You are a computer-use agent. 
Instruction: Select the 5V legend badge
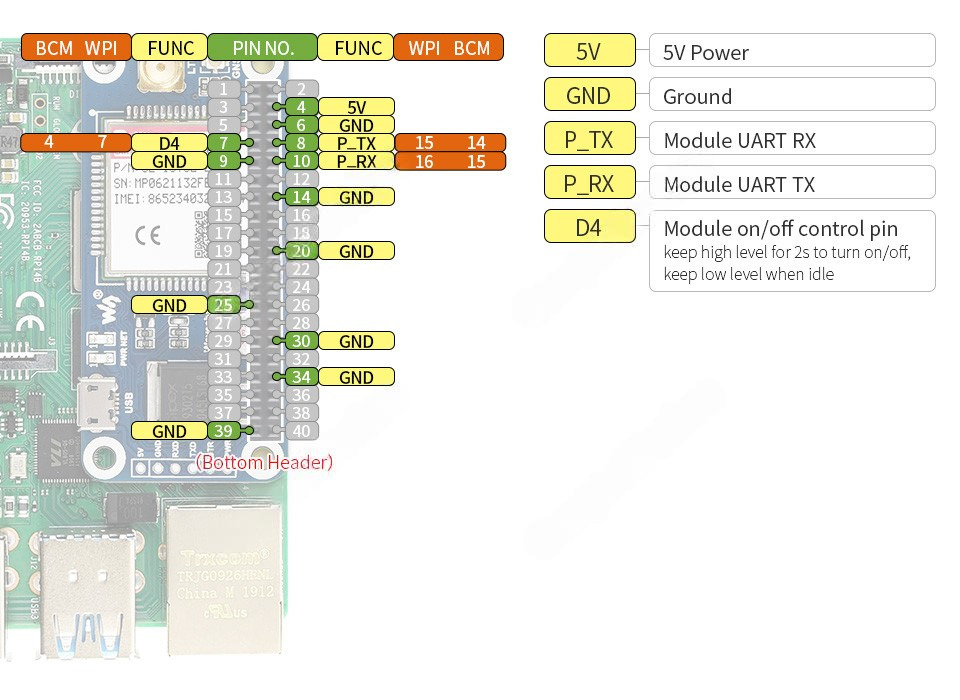pyautogui.click(x=589, y=52)
